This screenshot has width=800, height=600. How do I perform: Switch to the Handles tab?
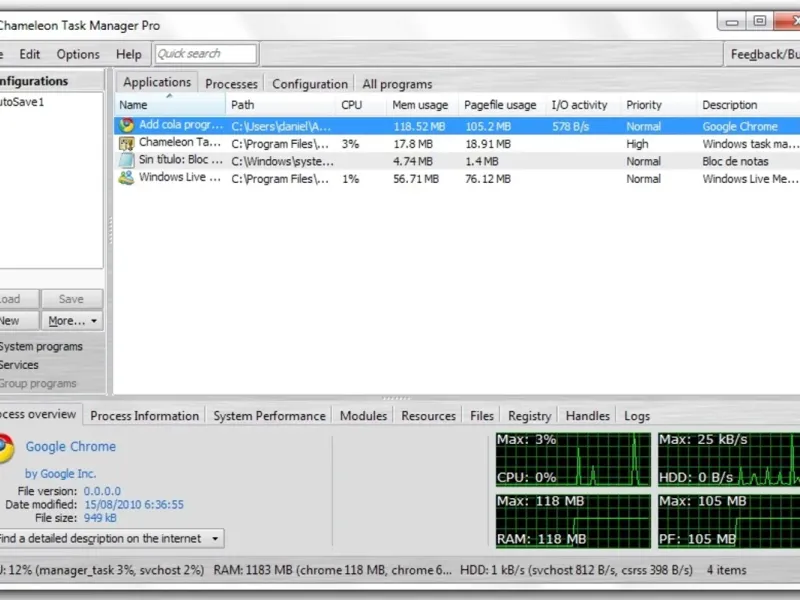[587, 416]
